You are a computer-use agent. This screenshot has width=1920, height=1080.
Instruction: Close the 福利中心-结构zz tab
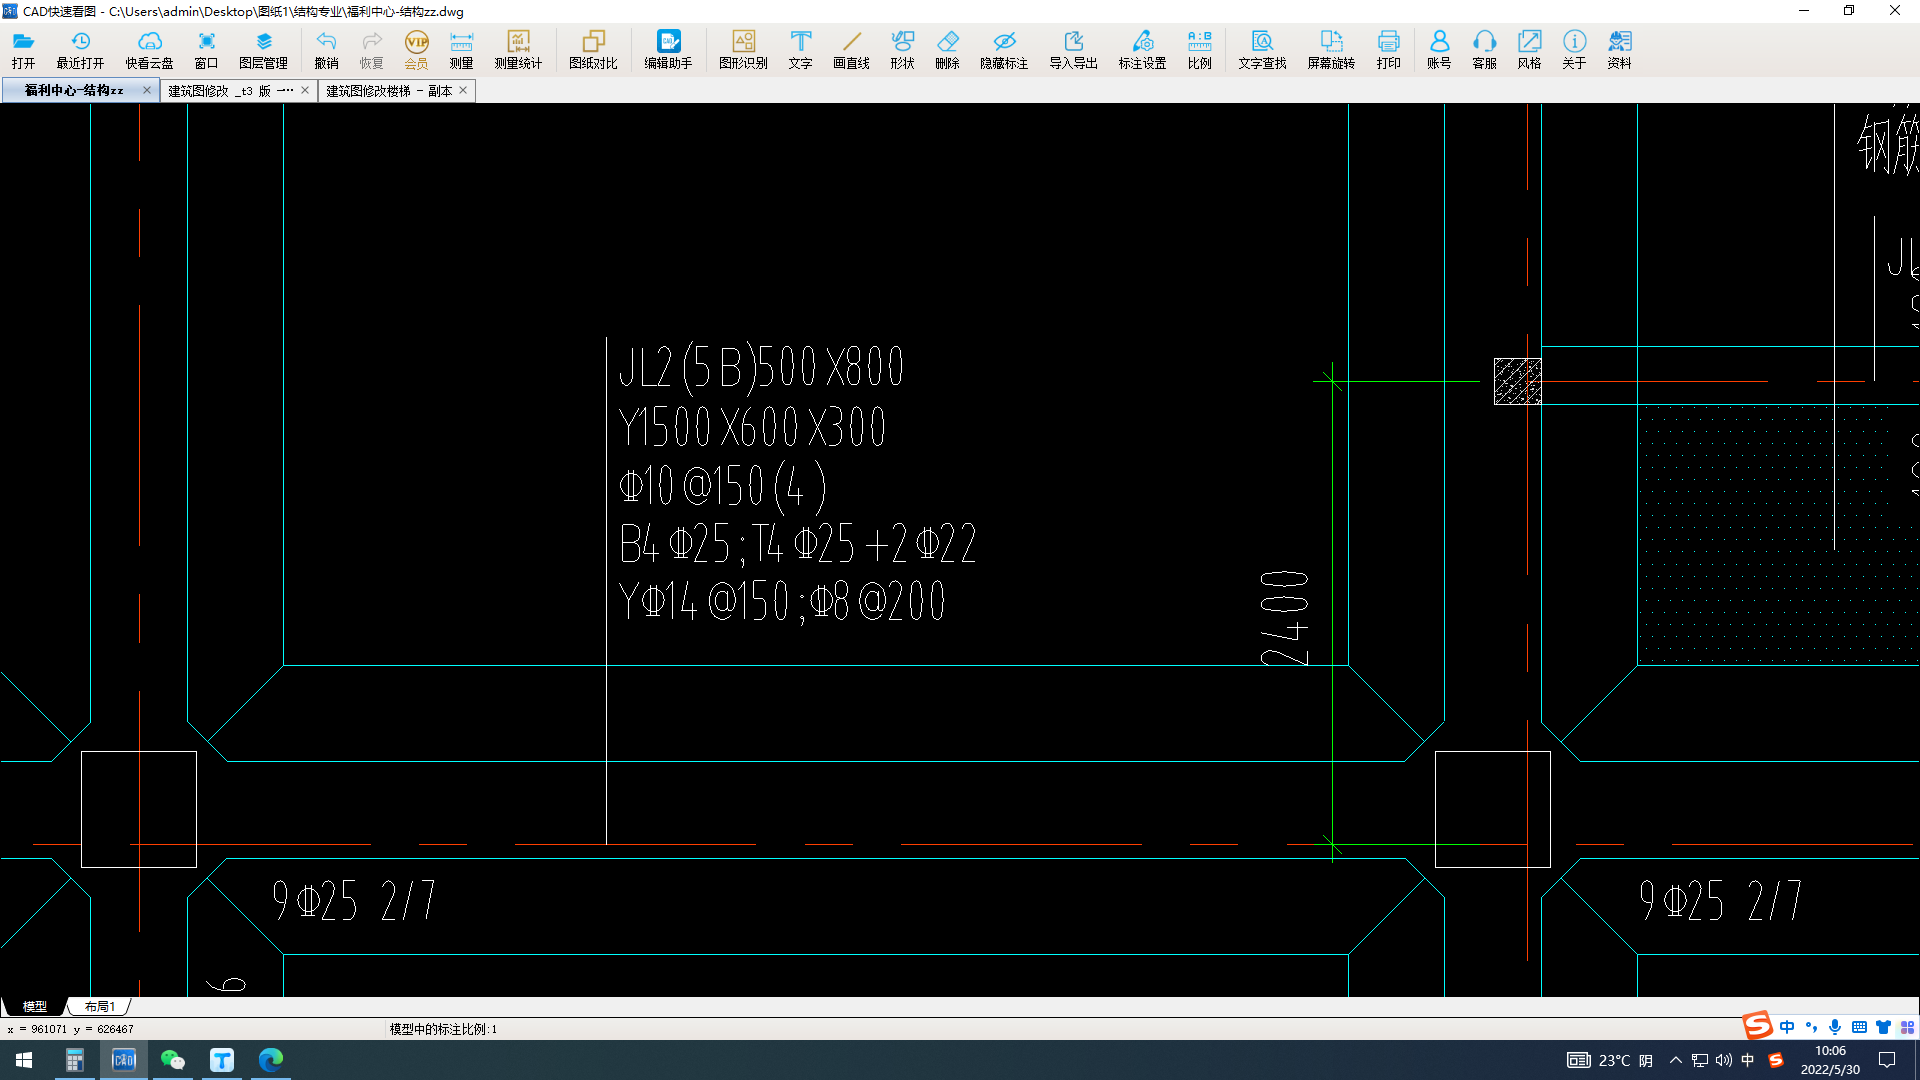pos(147,90)
